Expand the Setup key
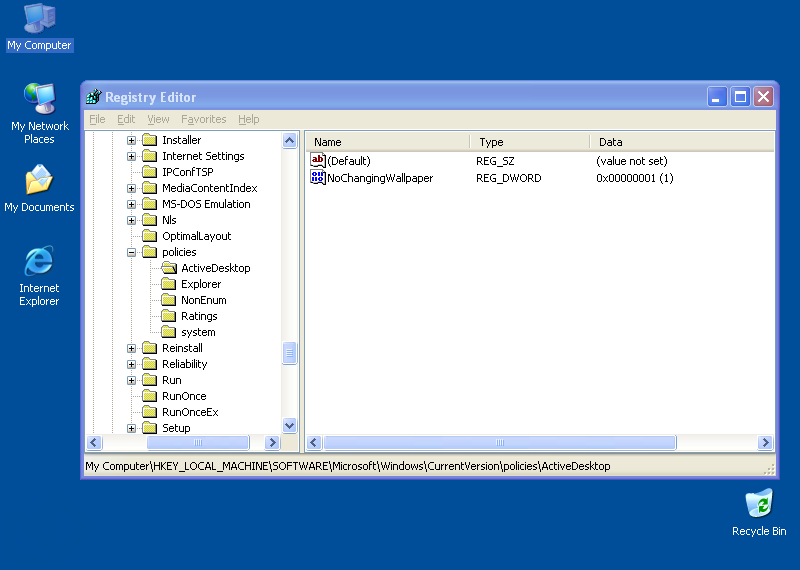Viewport: 800px width, 570px height. click(x=132, y=428)
